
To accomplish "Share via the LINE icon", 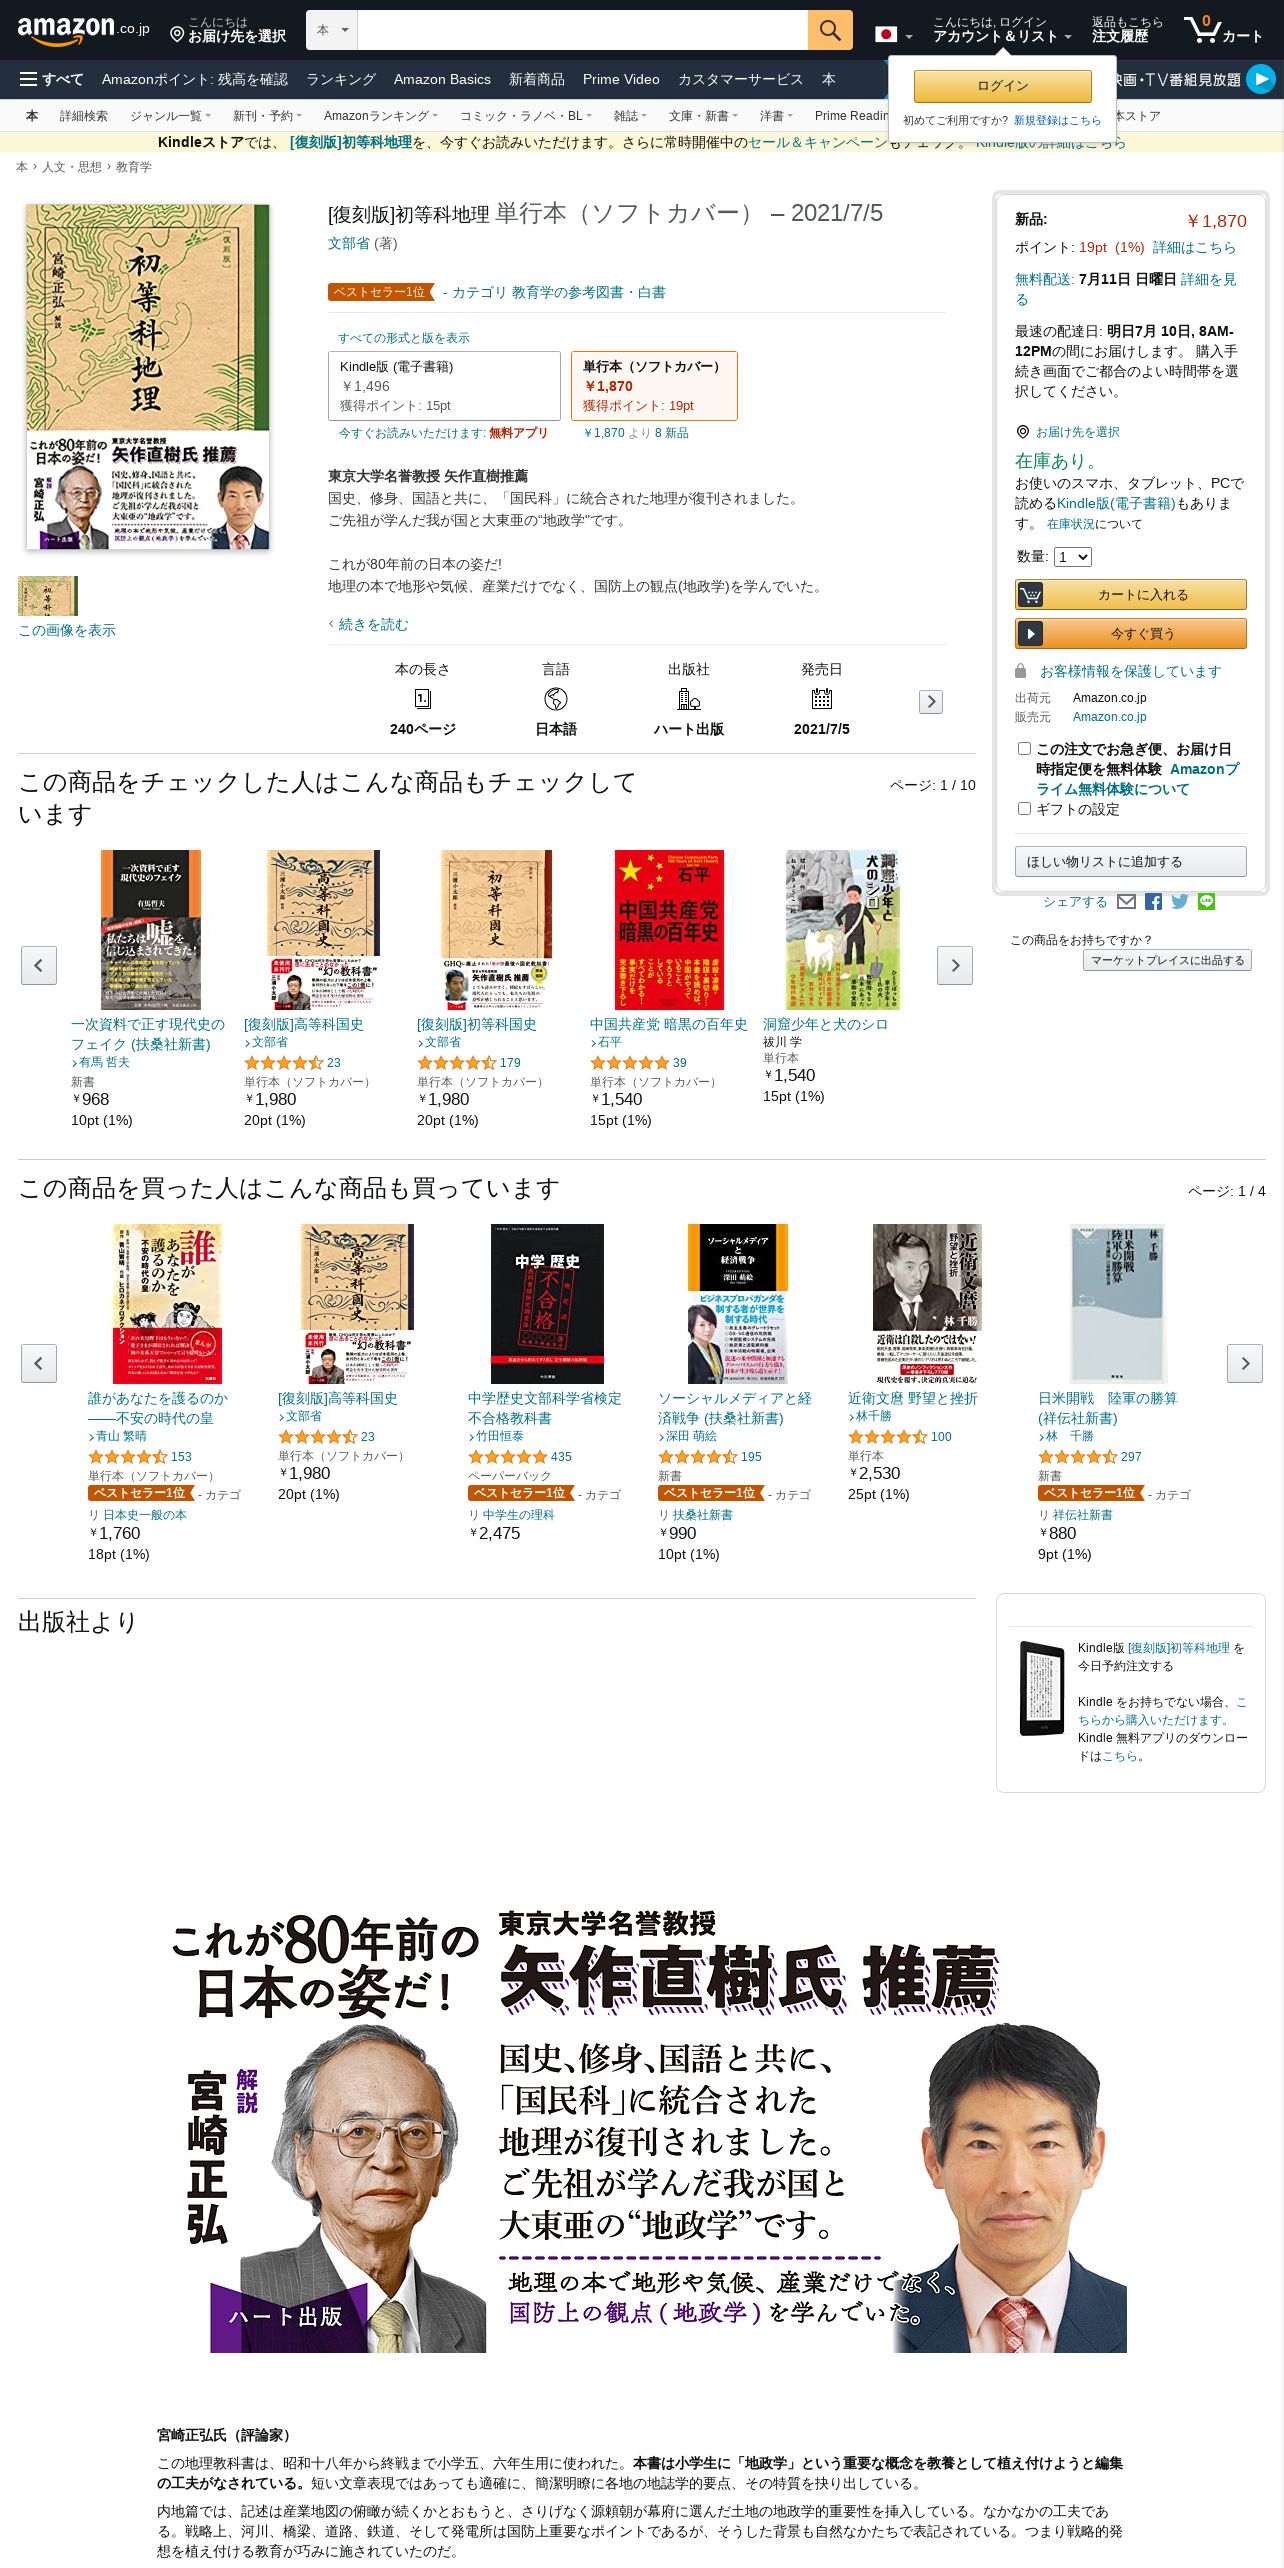I will coord(1207,902).
